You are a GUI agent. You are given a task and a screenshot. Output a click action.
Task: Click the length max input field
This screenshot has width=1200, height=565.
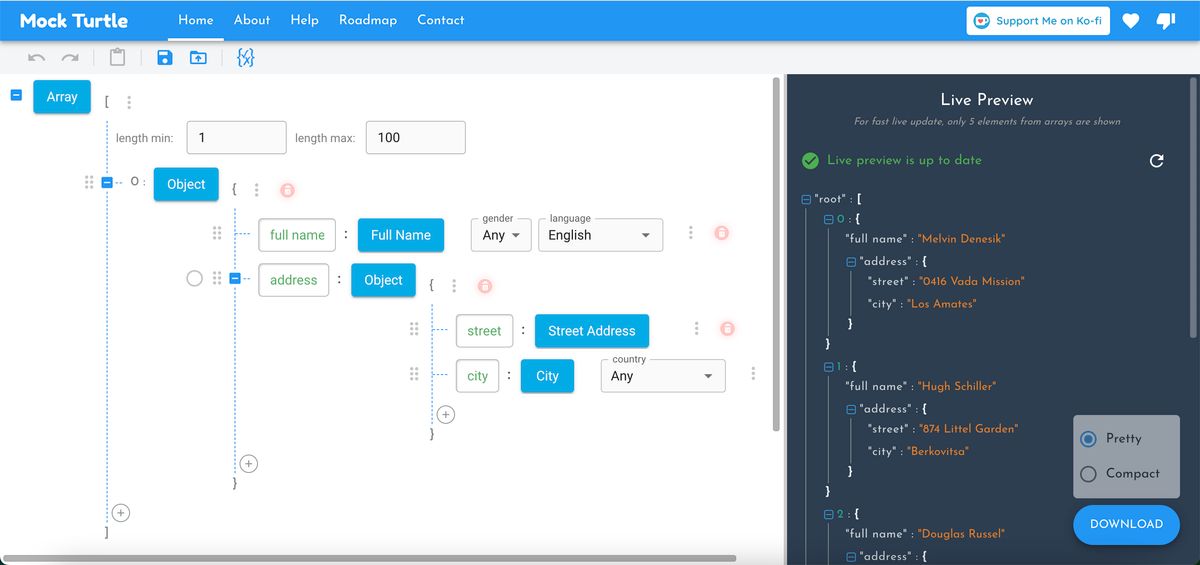click(415, 138)
